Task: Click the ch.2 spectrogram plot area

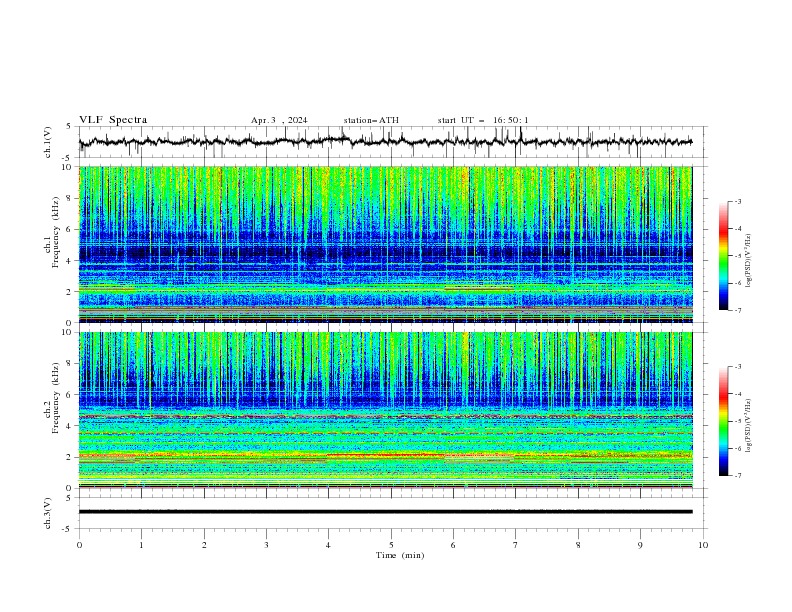Action: (386, 410)
